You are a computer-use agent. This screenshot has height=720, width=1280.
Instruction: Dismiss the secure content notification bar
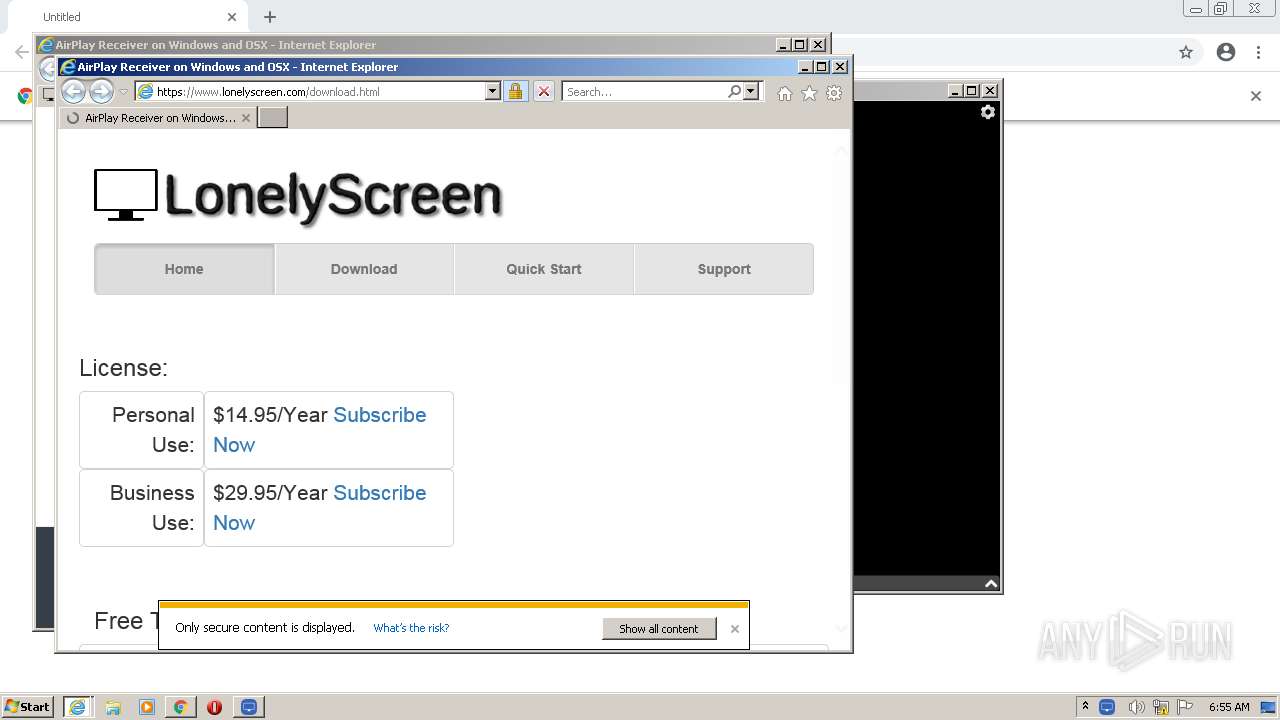[x=735, y=629]
